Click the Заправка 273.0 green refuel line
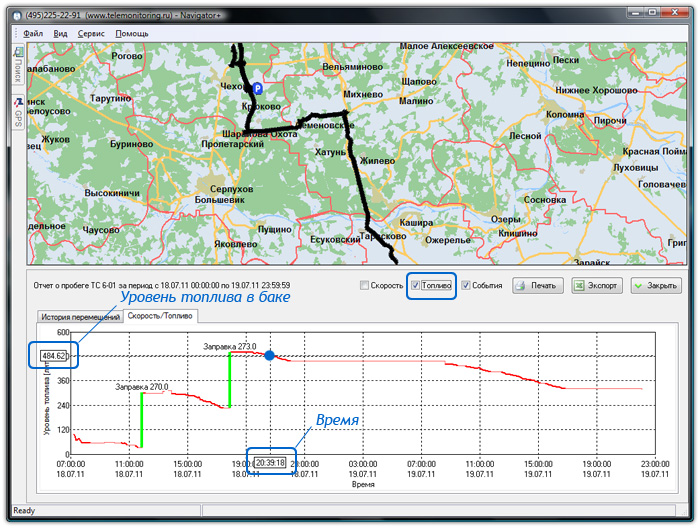 coord(230,378)
